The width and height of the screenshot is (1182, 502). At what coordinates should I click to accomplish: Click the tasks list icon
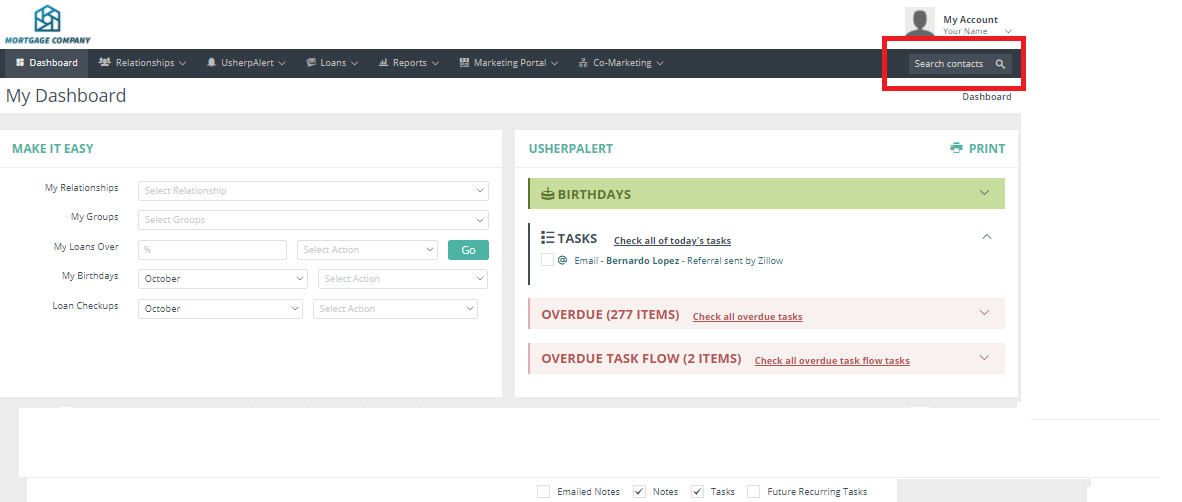[547, 238]
